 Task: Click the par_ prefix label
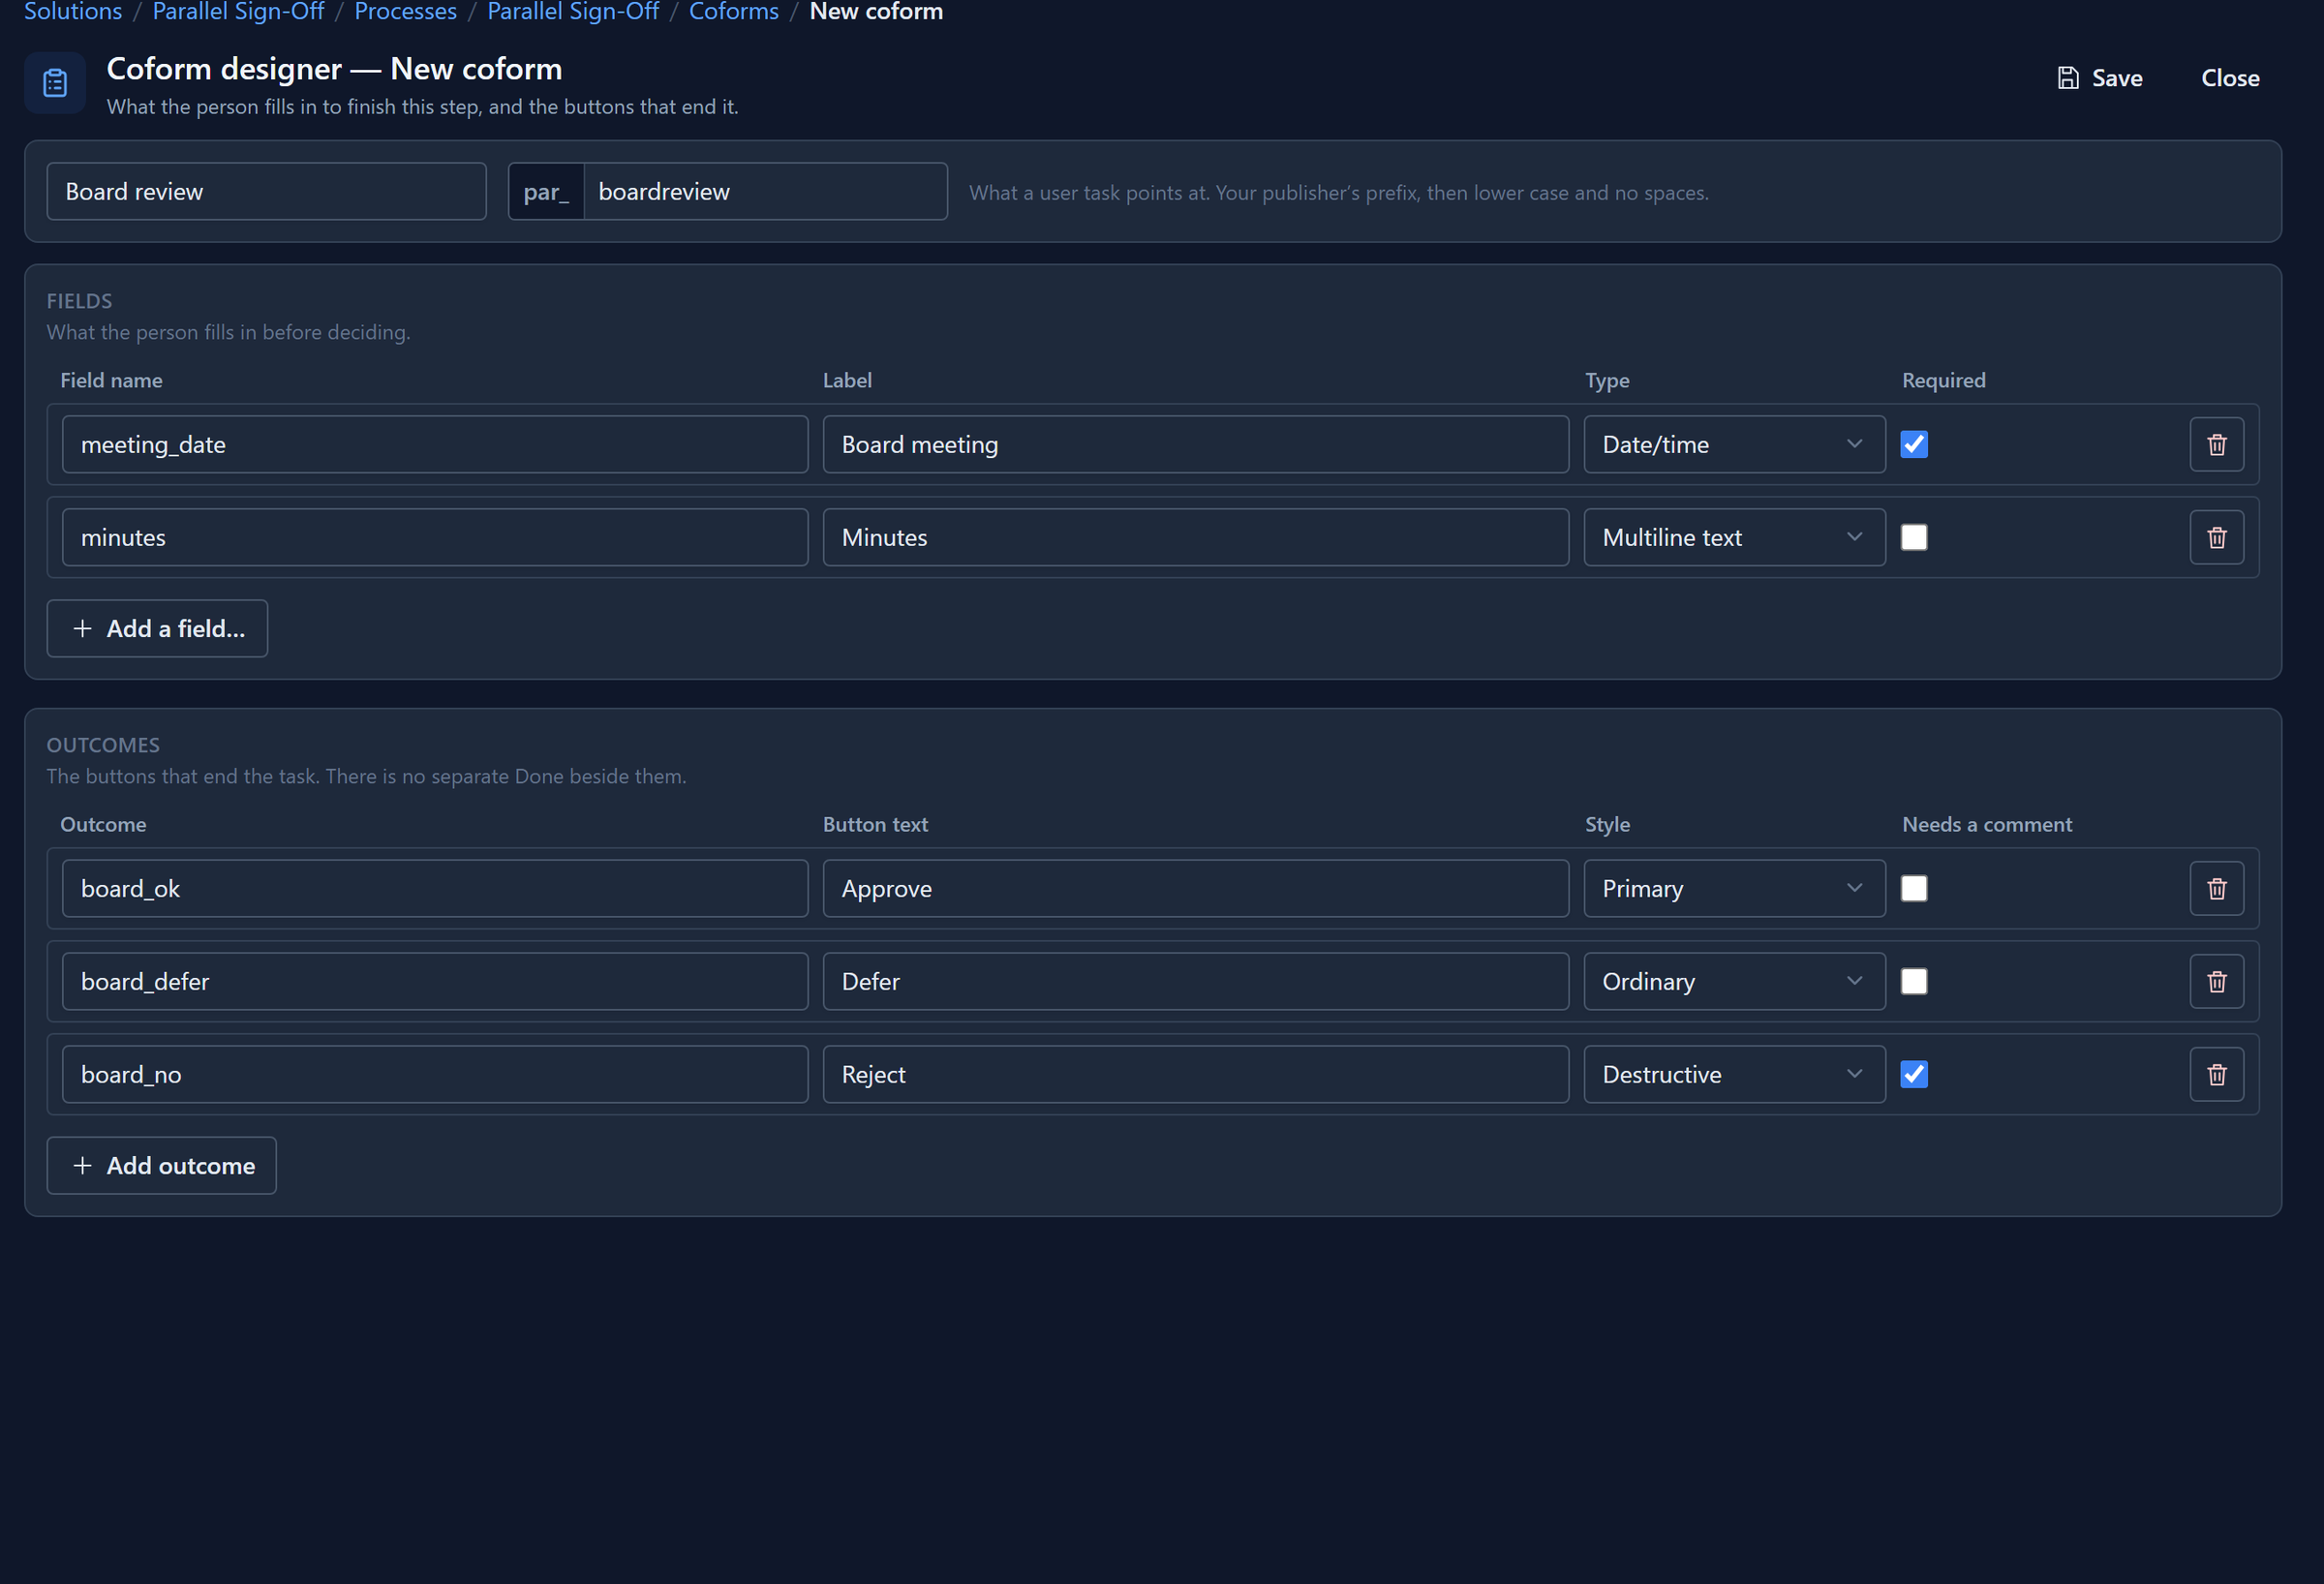pyautogui.click(x=546, y=191)
